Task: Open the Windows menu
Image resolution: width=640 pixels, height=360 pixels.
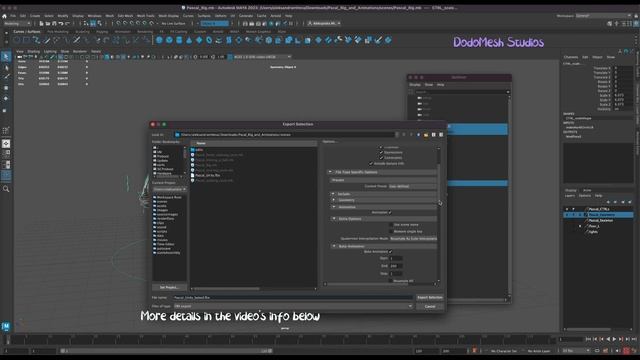Action: point(95,16)
